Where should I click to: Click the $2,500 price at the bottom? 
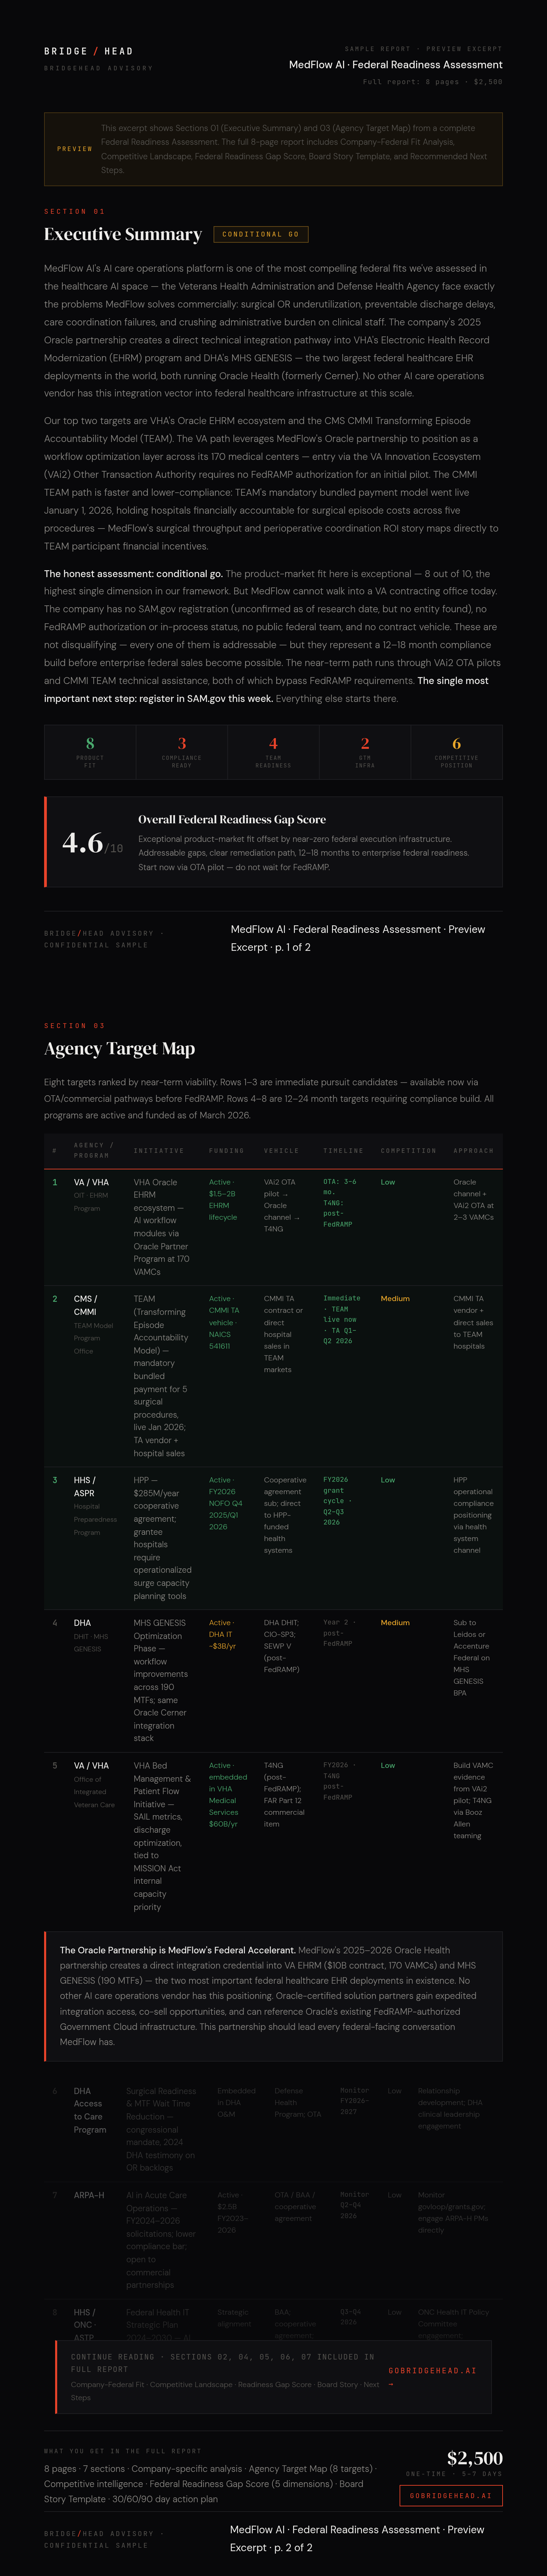[x=475, y=2458]
